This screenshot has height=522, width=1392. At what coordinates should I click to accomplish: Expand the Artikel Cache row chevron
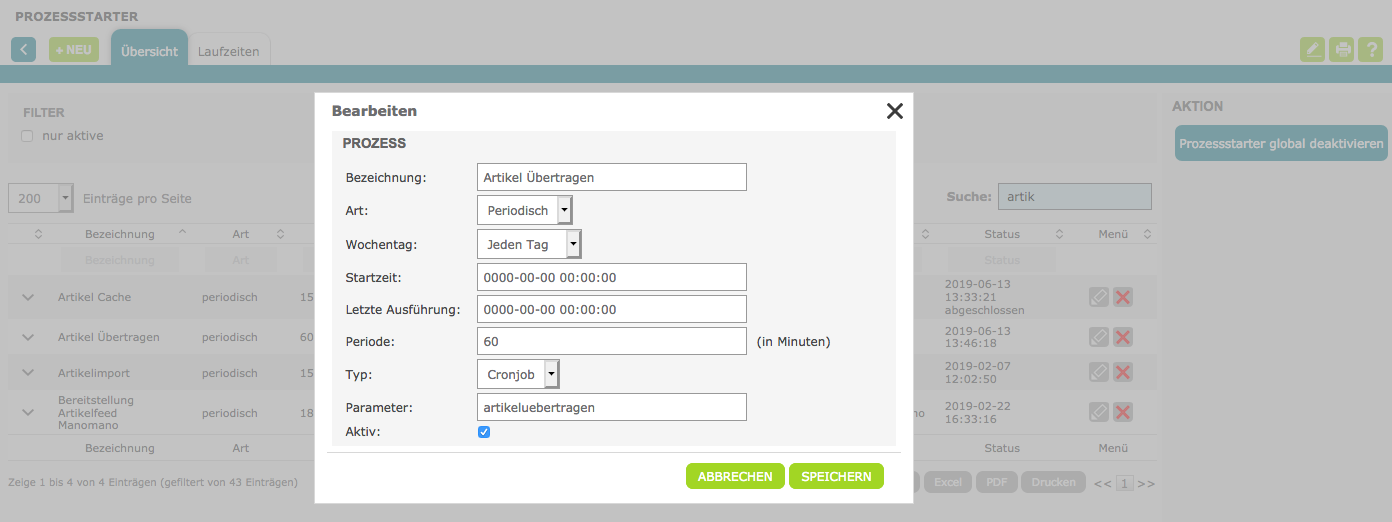(28, 297)
